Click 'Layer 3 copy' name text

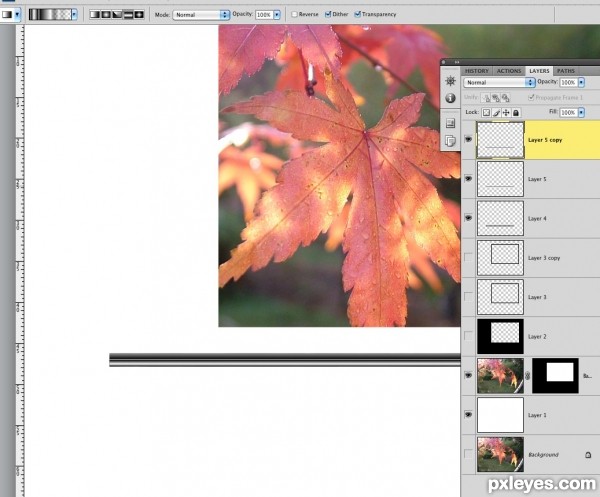coord(544,258)
